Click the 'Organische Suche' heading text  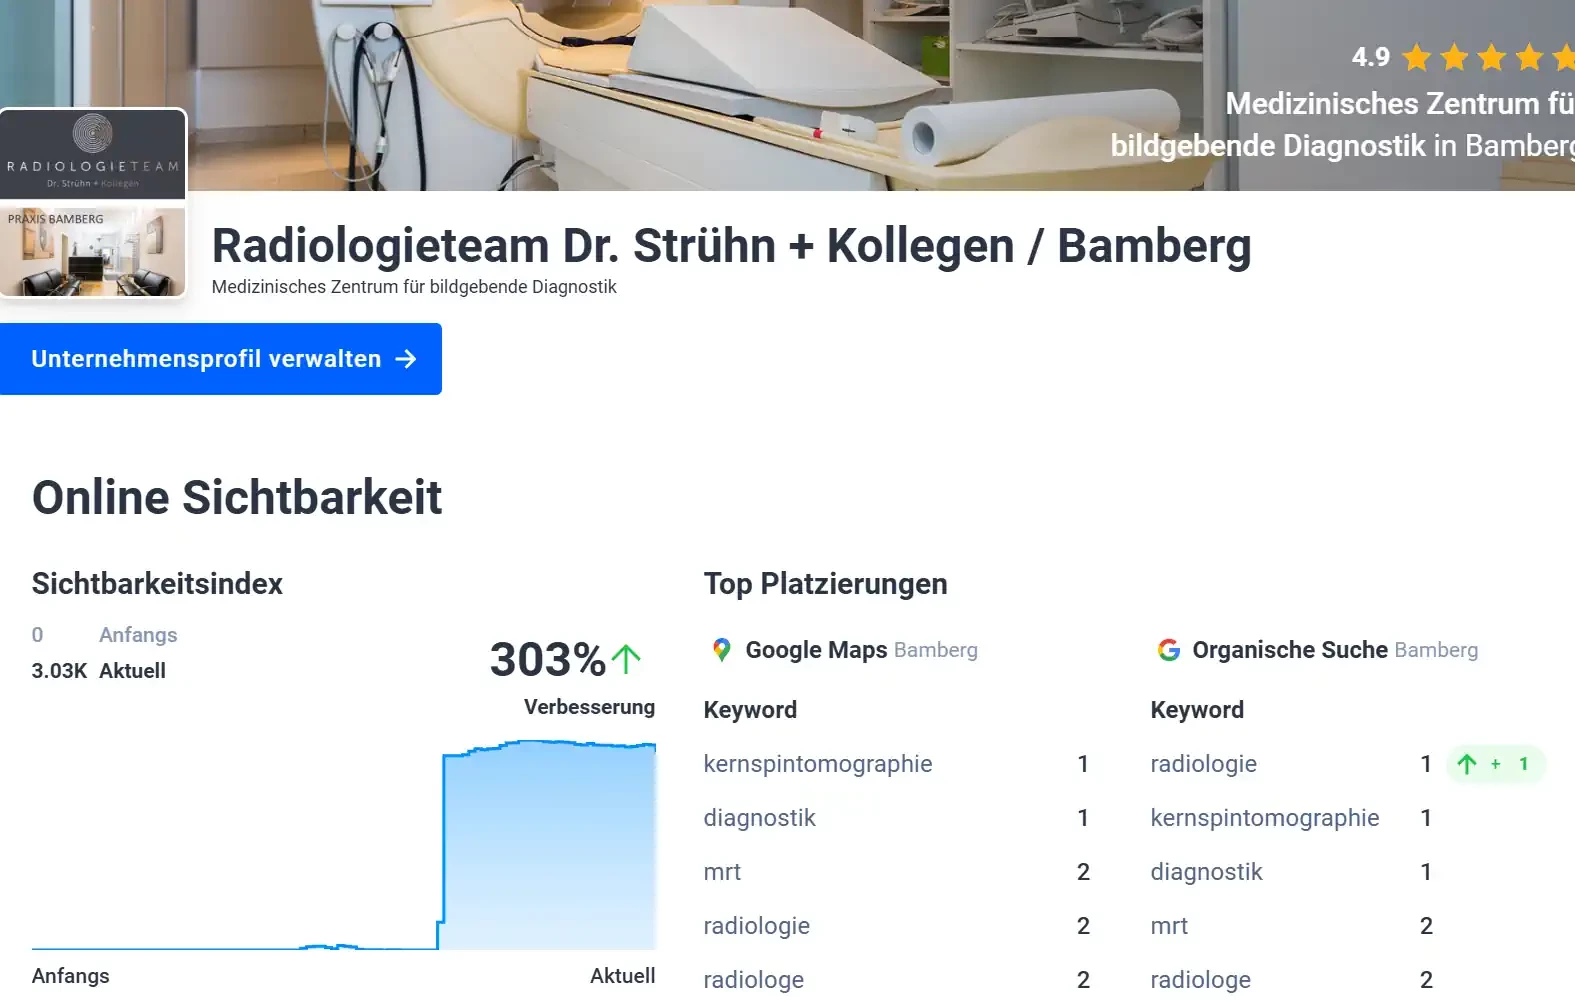point(1290,650)
